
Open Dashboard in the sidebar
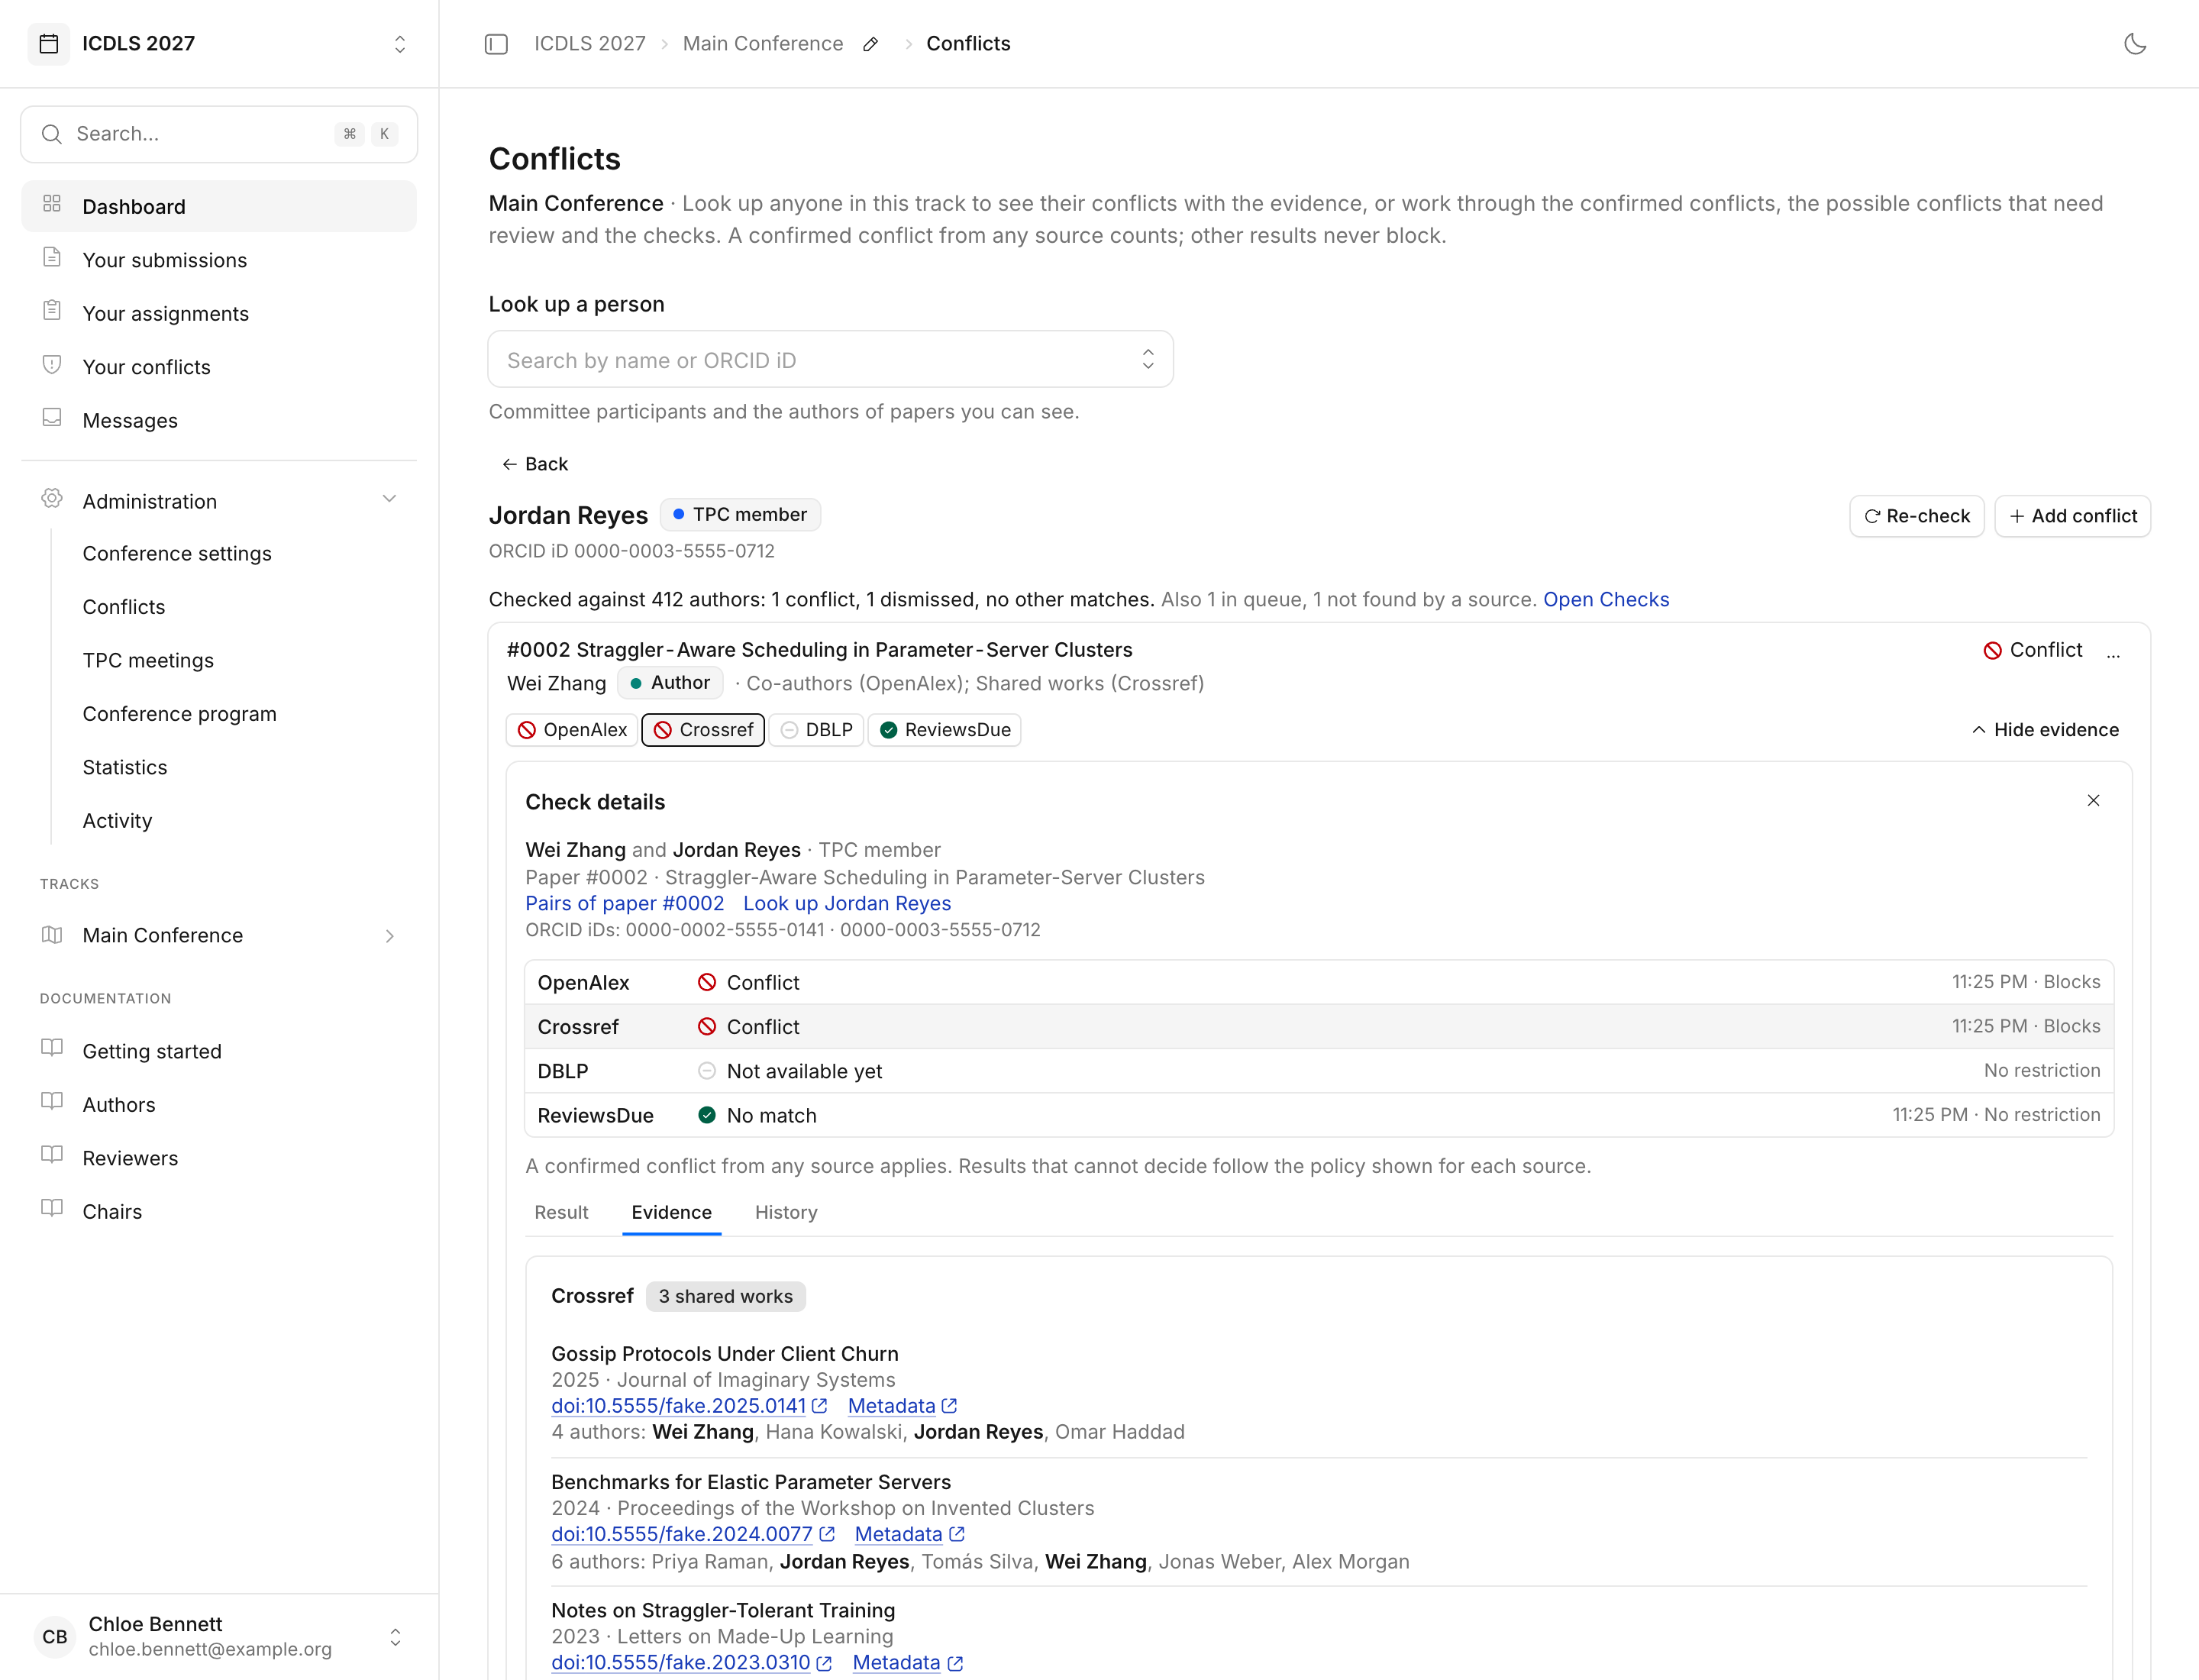click(x=219, y=206)
